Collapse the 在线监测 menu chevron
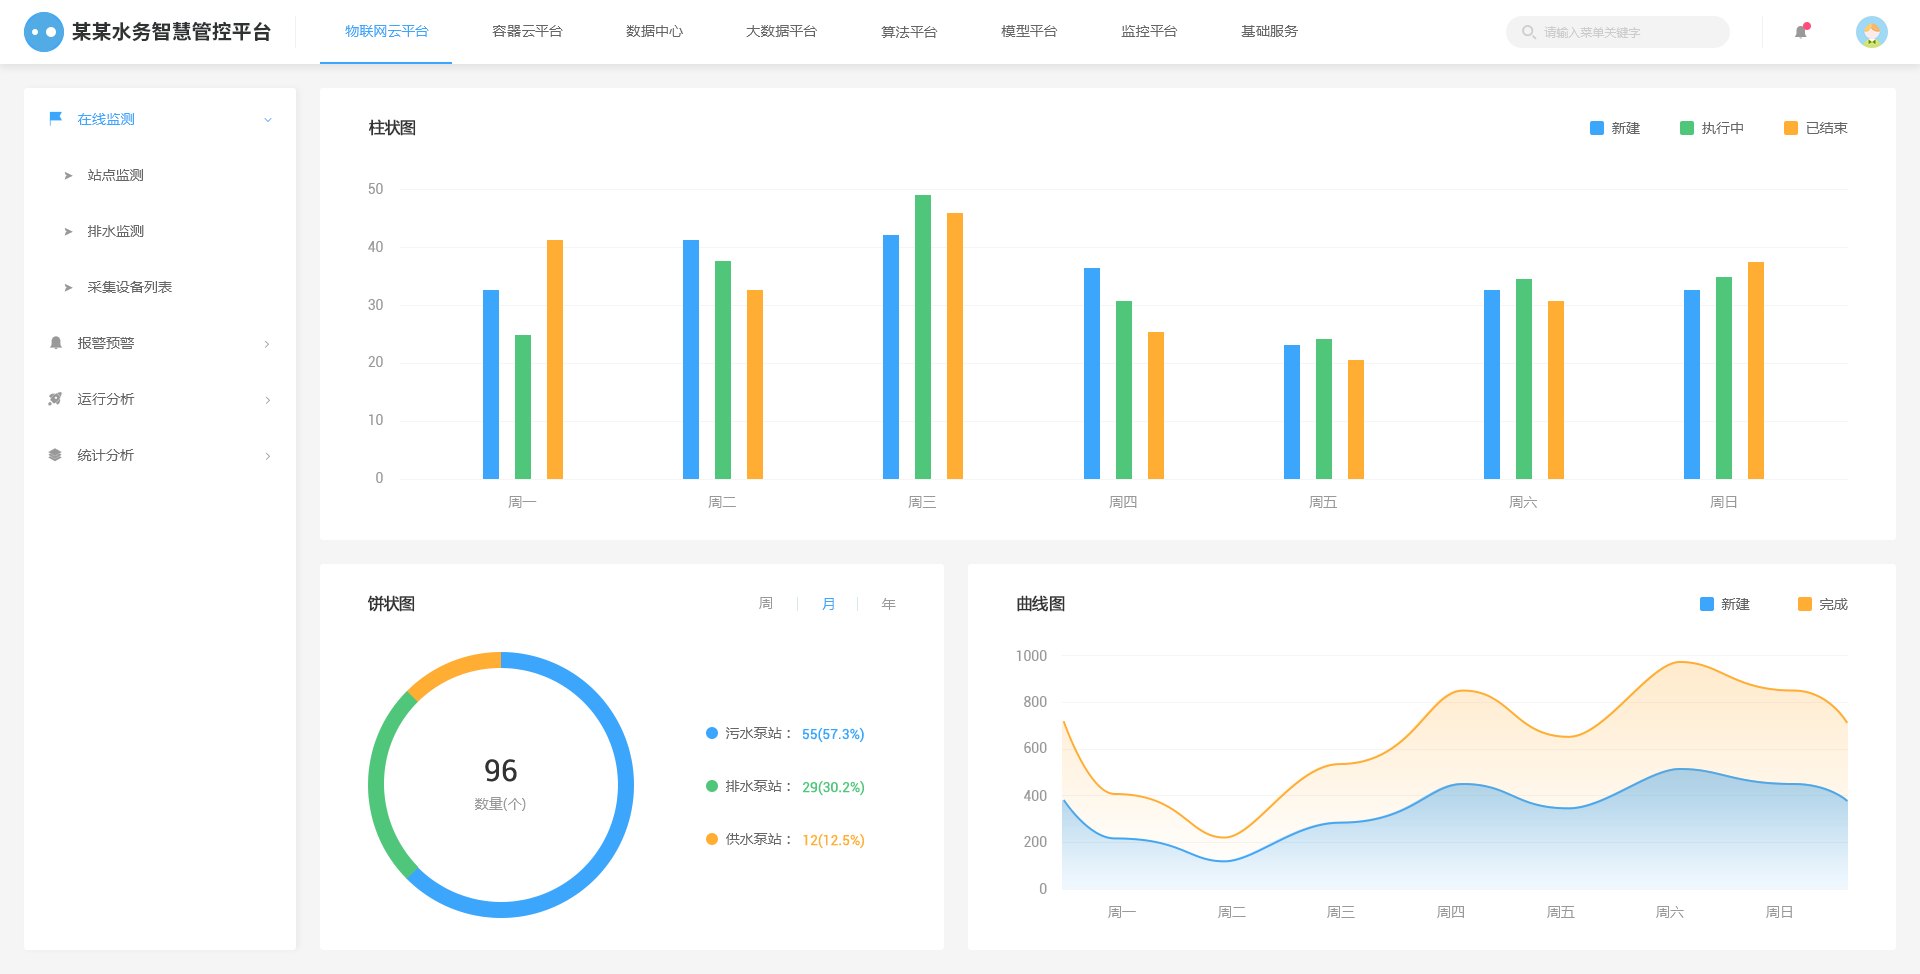Viewport: 1920px width, 974px height. click(x=268, y=120)
